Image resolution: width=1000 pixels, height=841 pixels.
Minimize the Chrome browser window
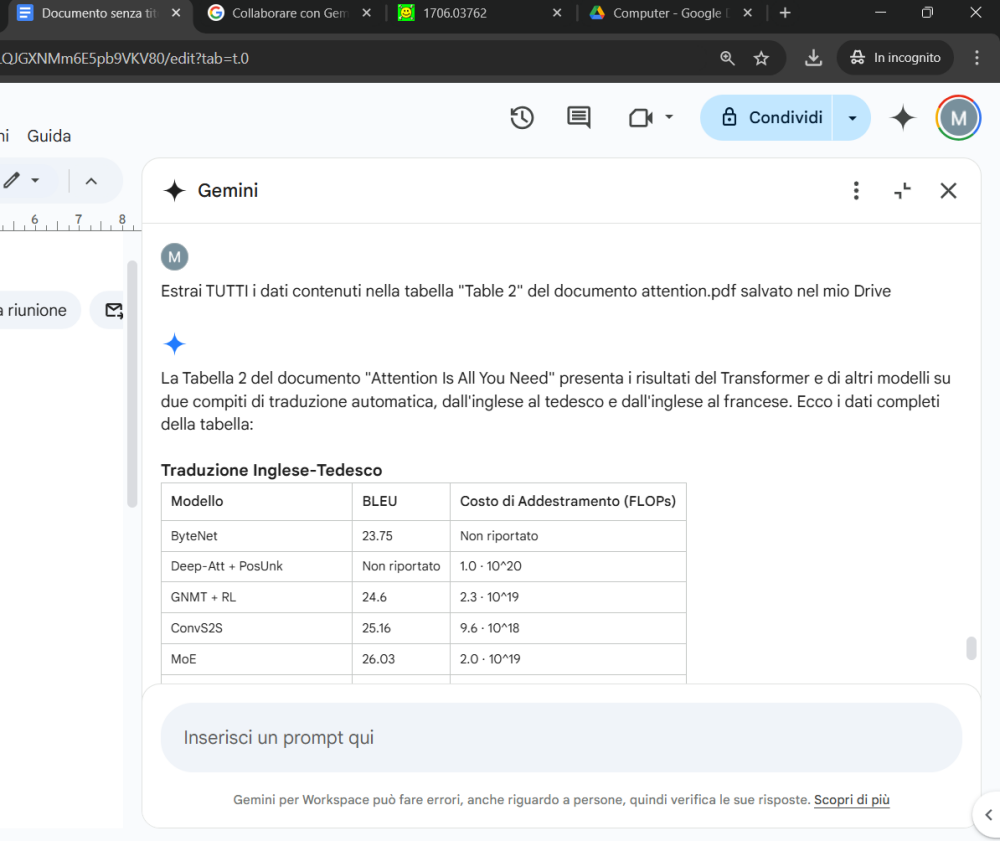coord(881,13)
